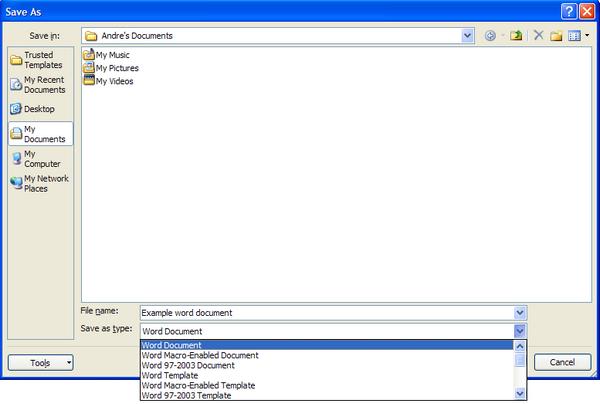Click the type list scrollbar thumb
Screen dimensions: 600x404
click(x=520, y=360)
